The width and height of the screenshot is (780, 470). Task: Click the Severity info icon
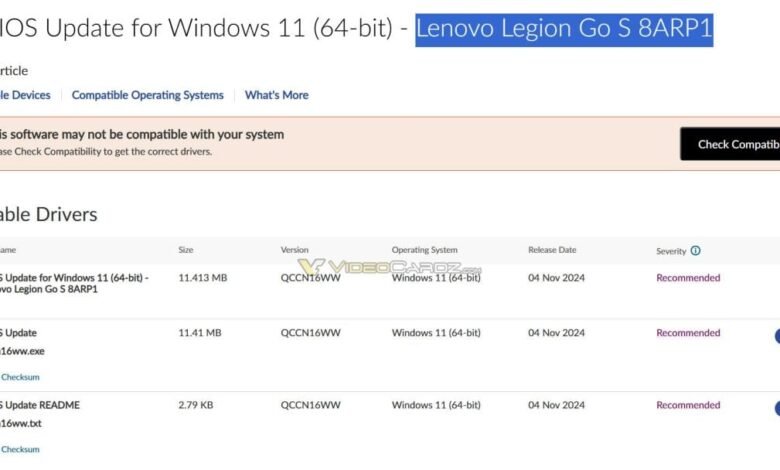[x=695, y=251]
